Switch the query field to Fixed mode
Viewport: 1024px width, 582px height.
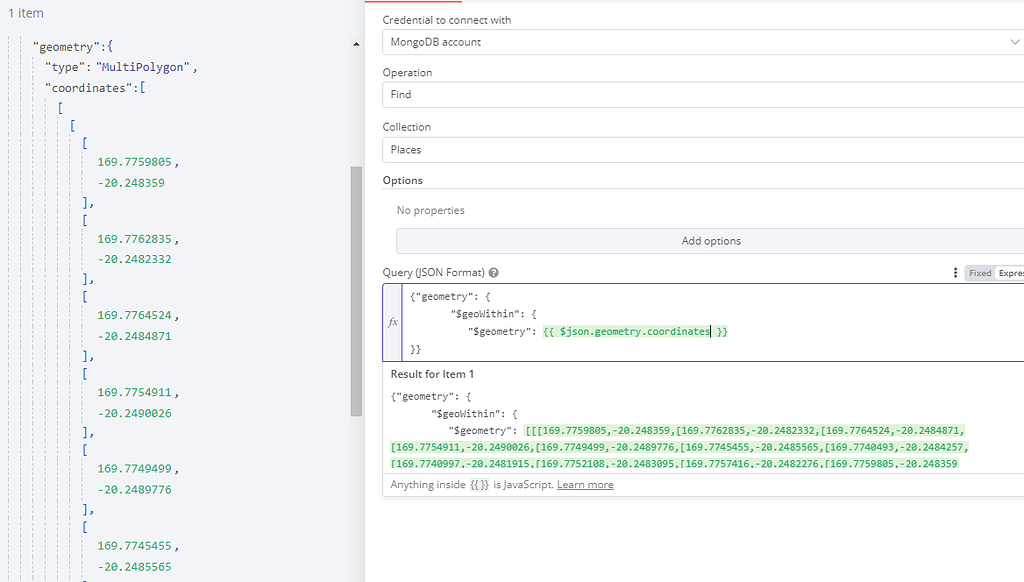click(979, 272)
